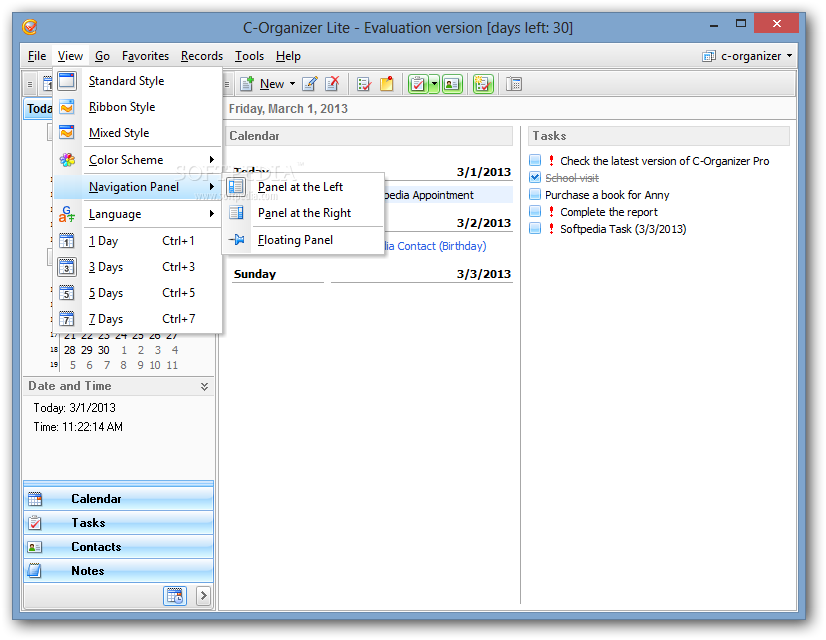Close the open View menu

point(70,56)
